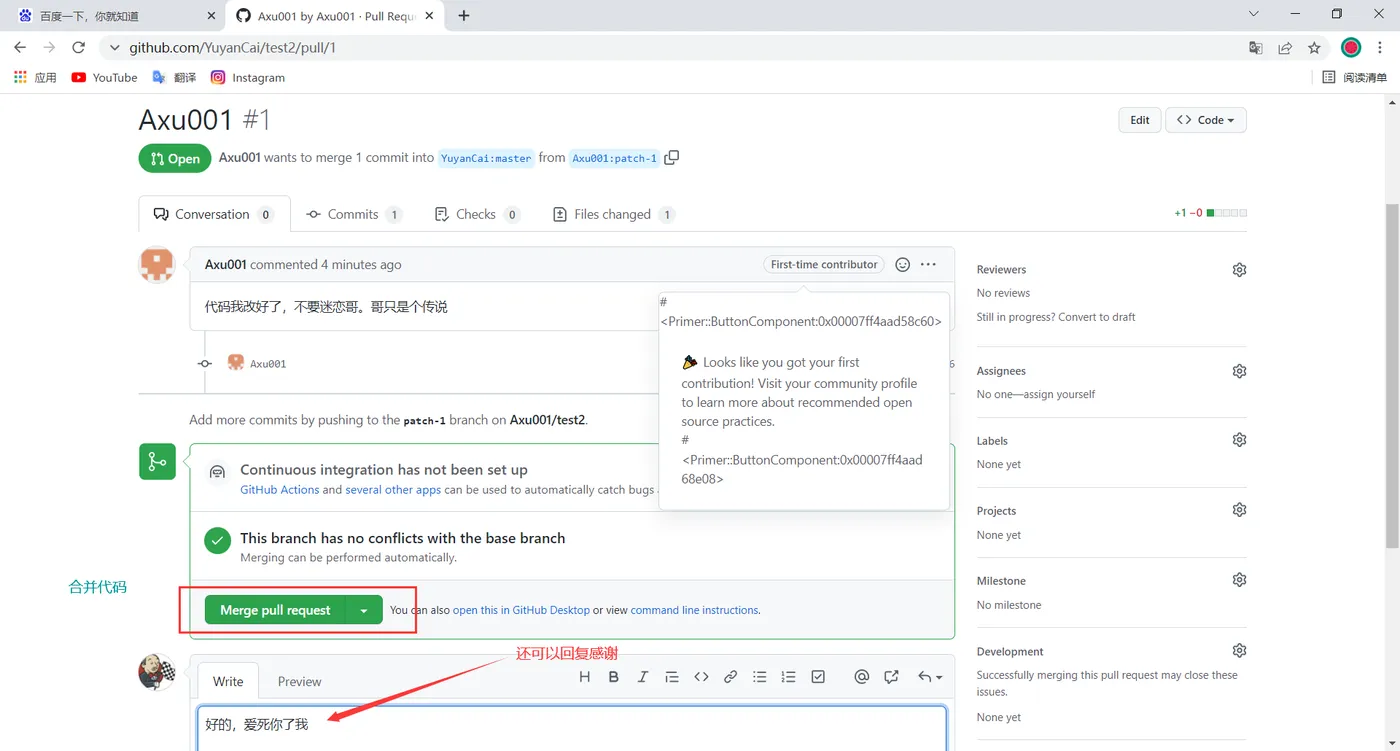Click the 4 minutes ago timestamp
Screen dimensions: 1400x751
click(361, 265)
